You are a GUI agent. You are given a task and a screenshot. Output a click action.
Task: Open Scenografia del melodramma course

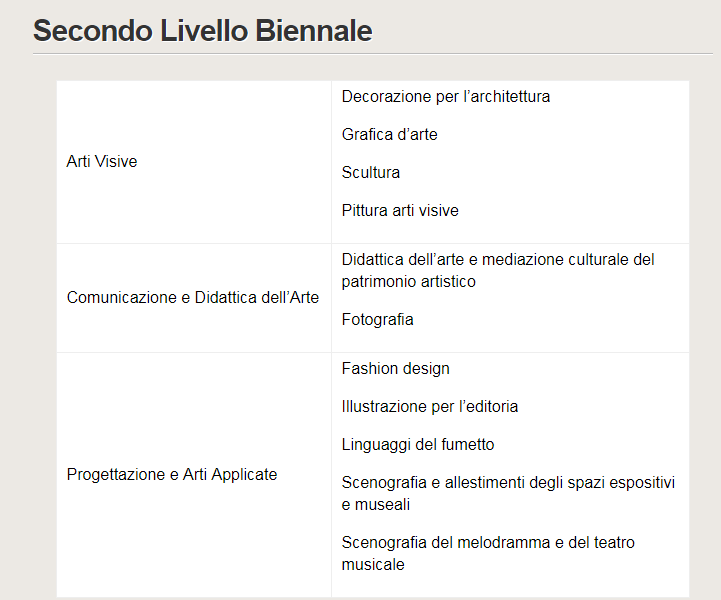tap(488, 543)
